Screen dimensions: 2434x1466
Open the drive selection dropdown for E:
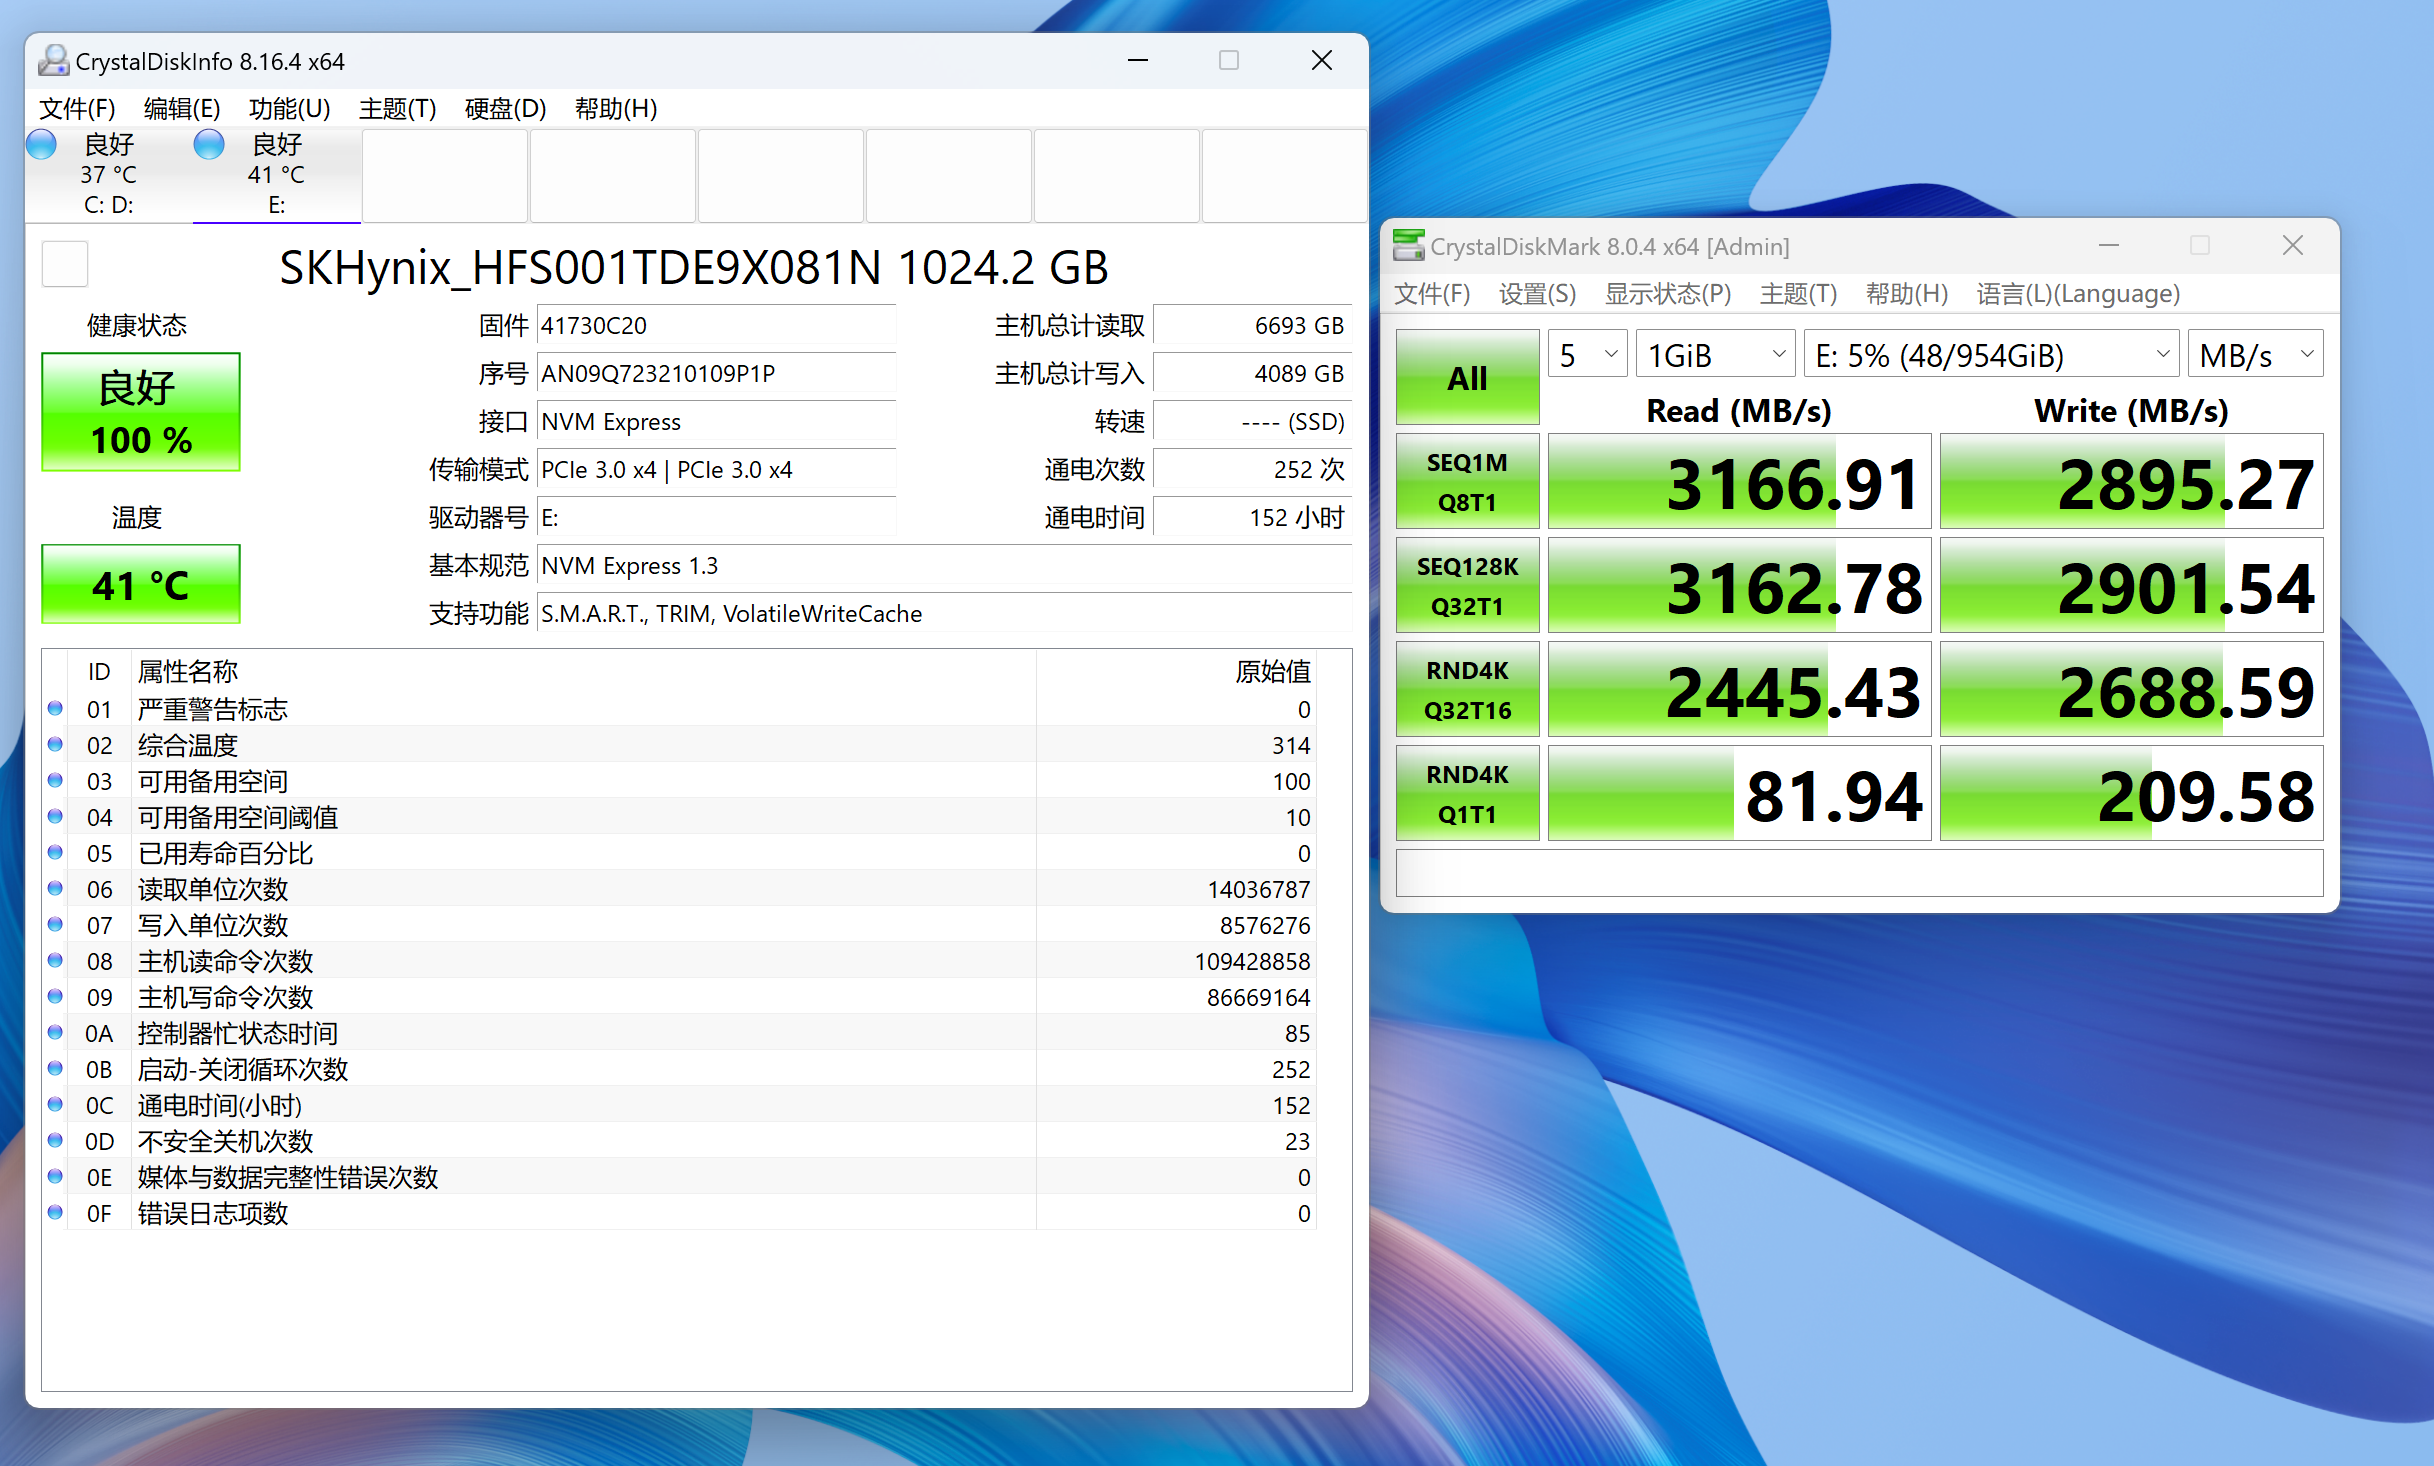1989,353
